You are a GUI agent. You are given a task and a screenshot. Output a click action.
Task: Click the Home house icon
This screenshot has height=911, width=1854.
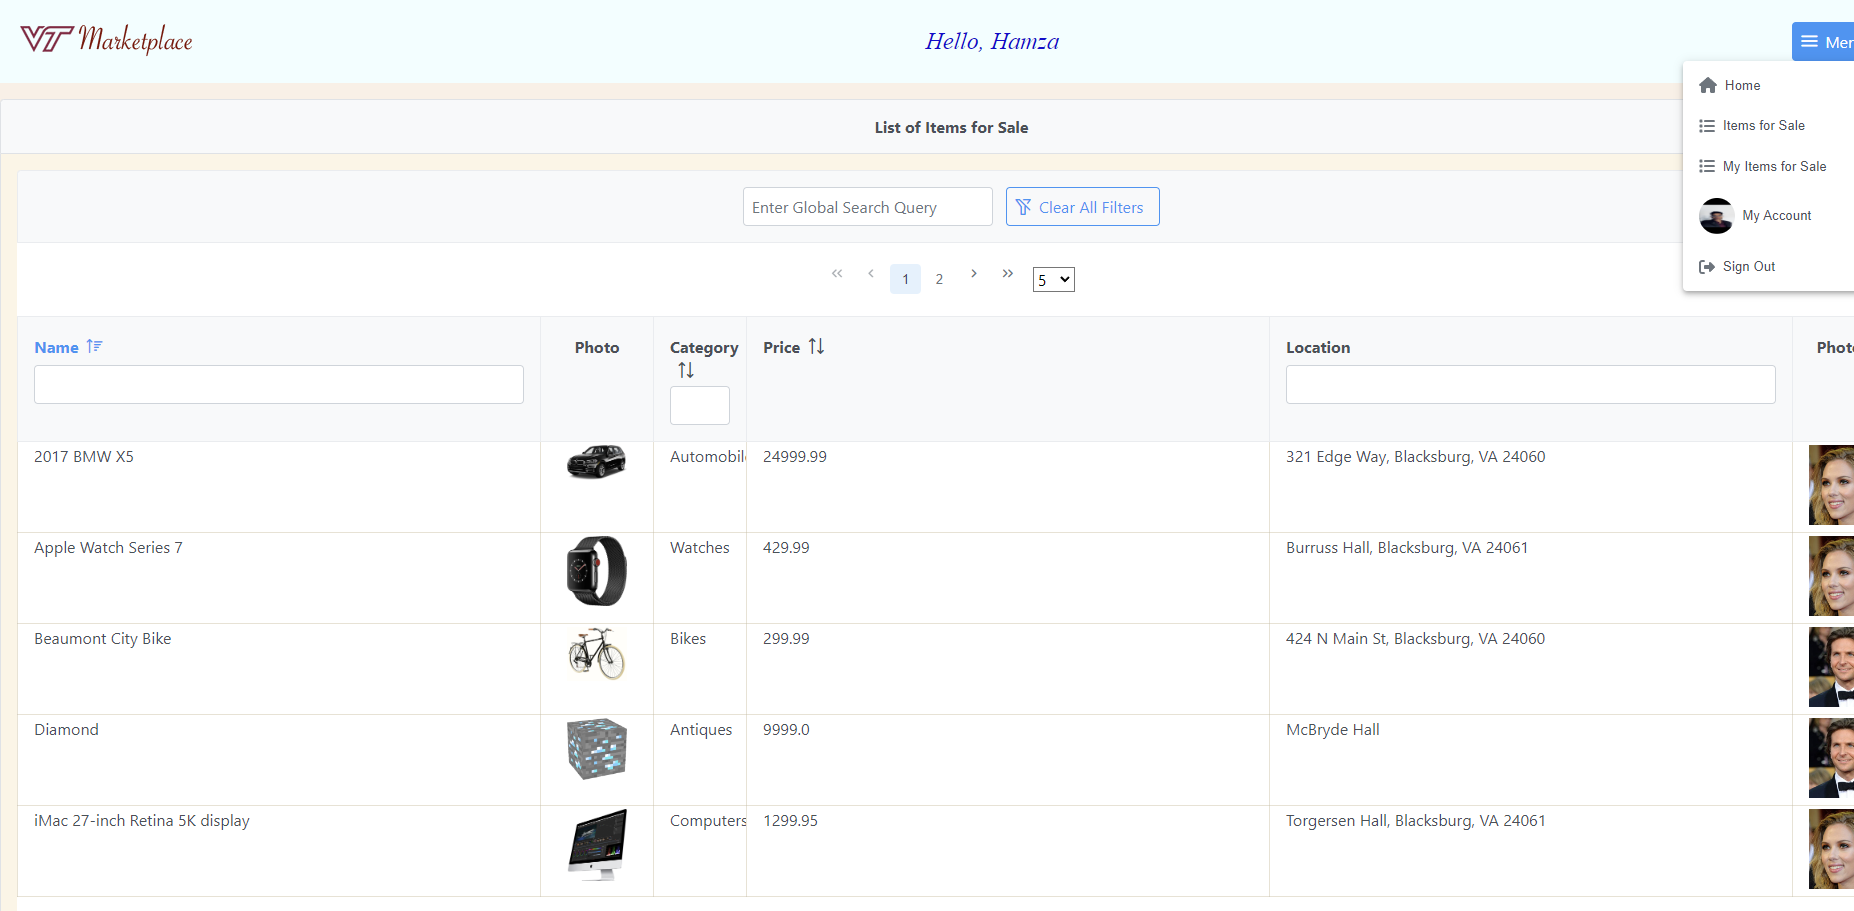(1708, 85)
